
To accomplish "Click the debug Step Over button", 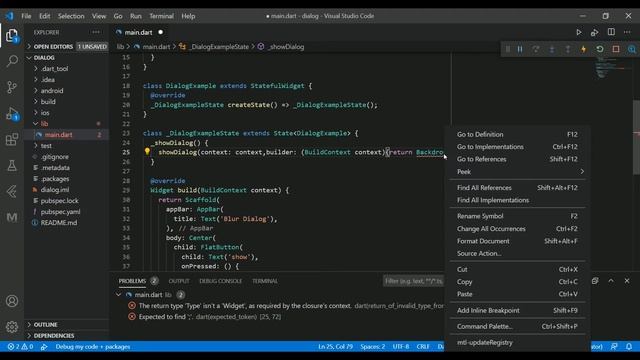I will click(536, 49).
